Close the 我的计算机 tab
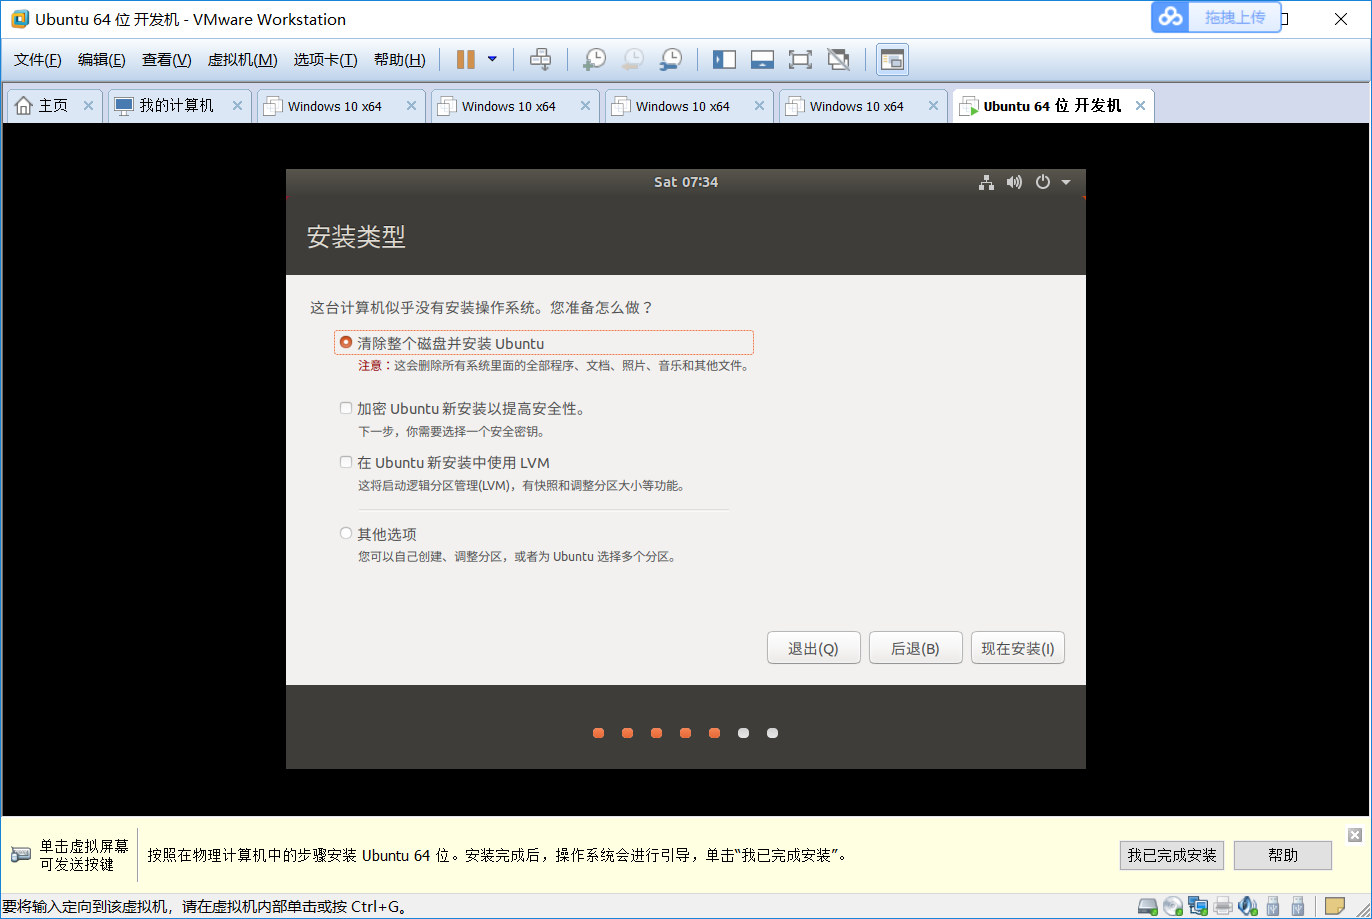The width and height of the screenshot is (1372, 919). click(x=237, y=106)
